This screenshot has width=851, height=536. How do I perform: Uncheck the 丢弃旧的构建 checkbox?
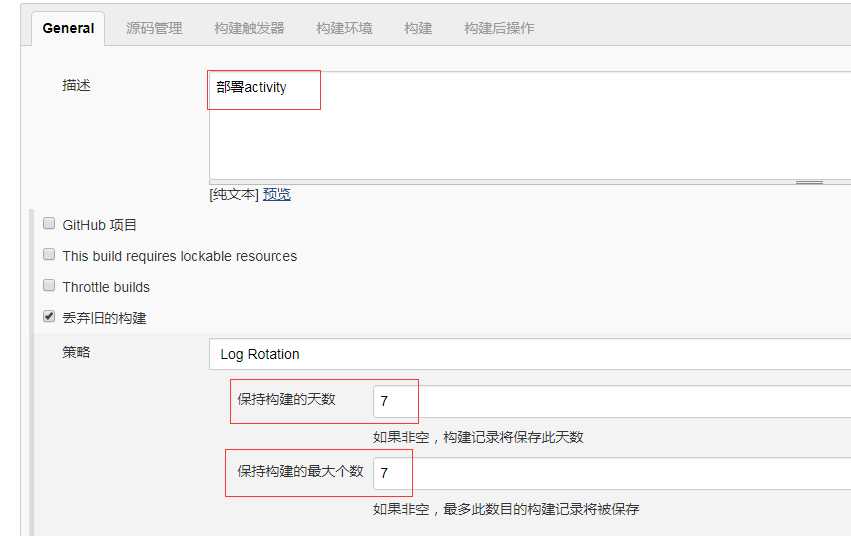click(49, 316)
